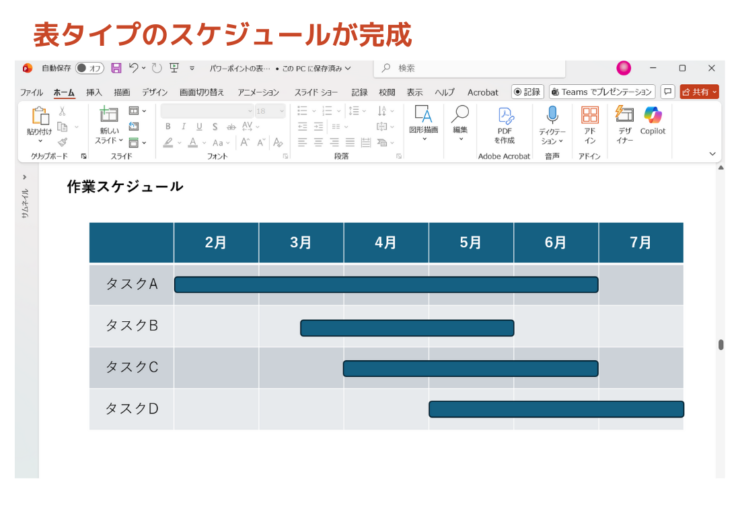Increase the list indent level

coord(319,126)
